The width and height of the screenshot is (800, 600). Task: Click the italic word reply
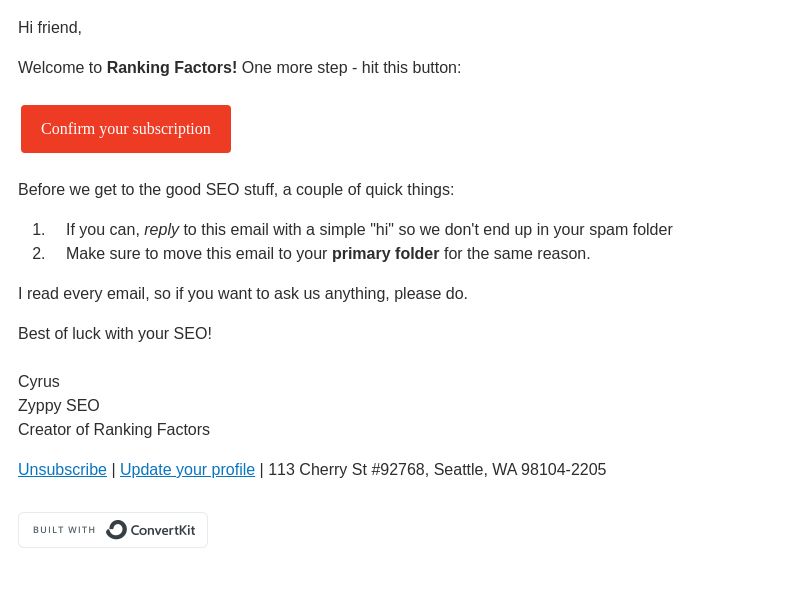(x=161, y=230)
